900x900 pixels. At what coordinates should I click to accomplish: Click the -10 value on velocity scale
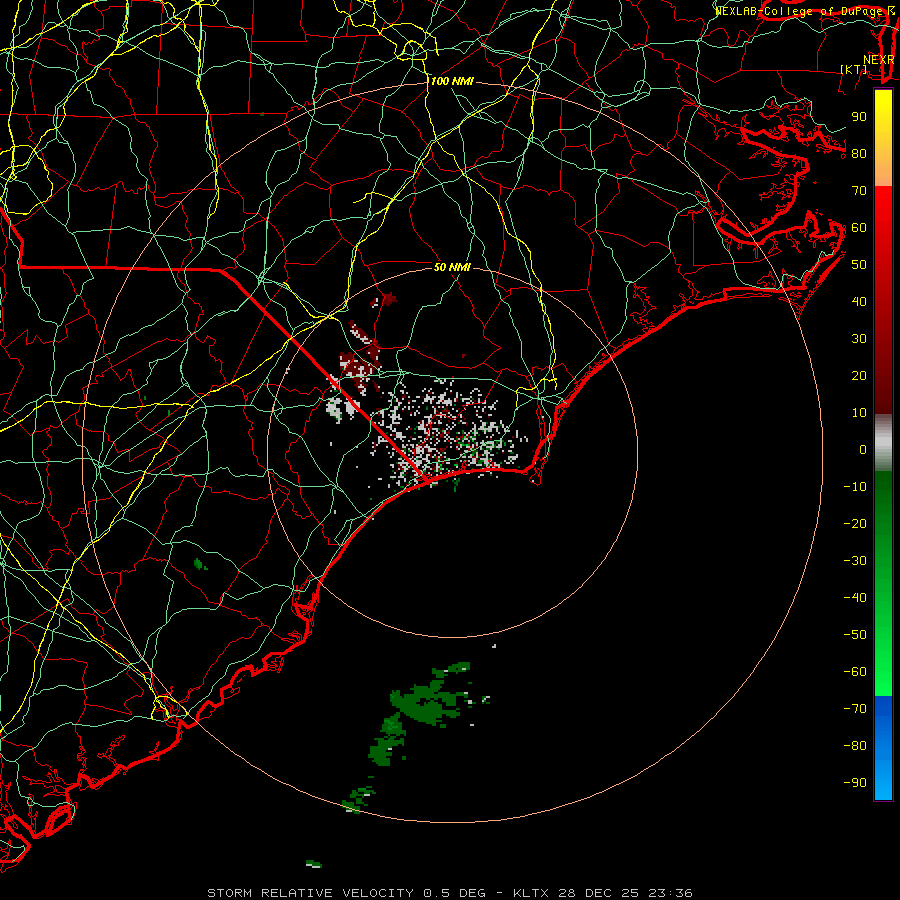tap(855, 487)
